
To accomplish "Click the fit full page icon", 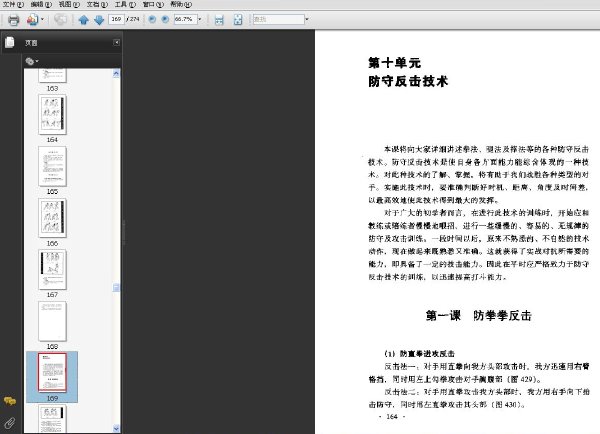I will pyautogui.click(x=238, y=20).
